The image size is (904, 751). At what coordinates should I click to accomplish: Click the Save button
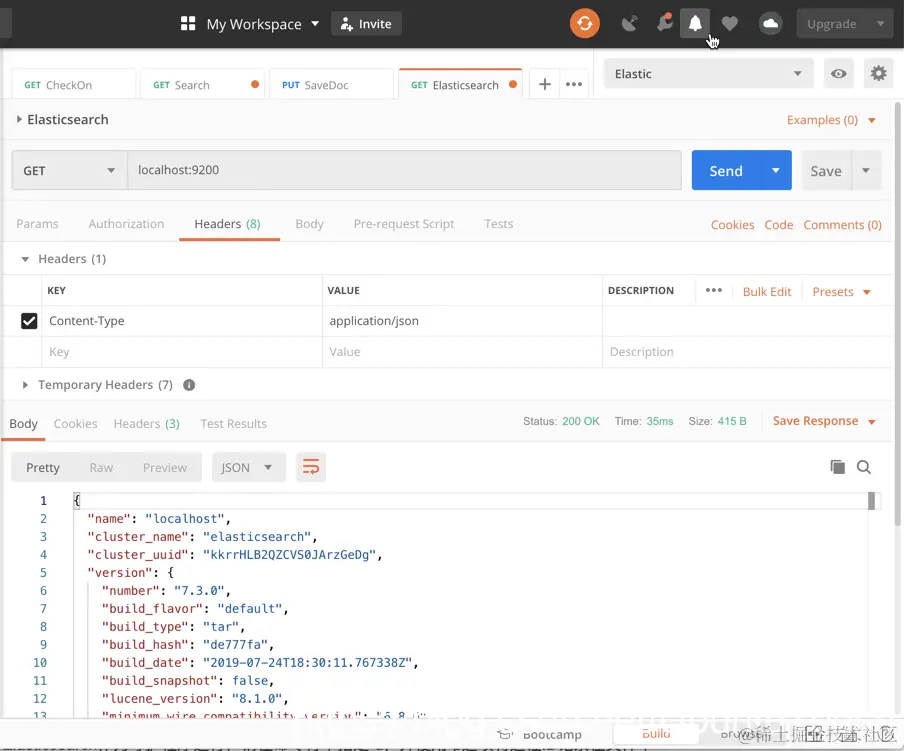point(826,171)
